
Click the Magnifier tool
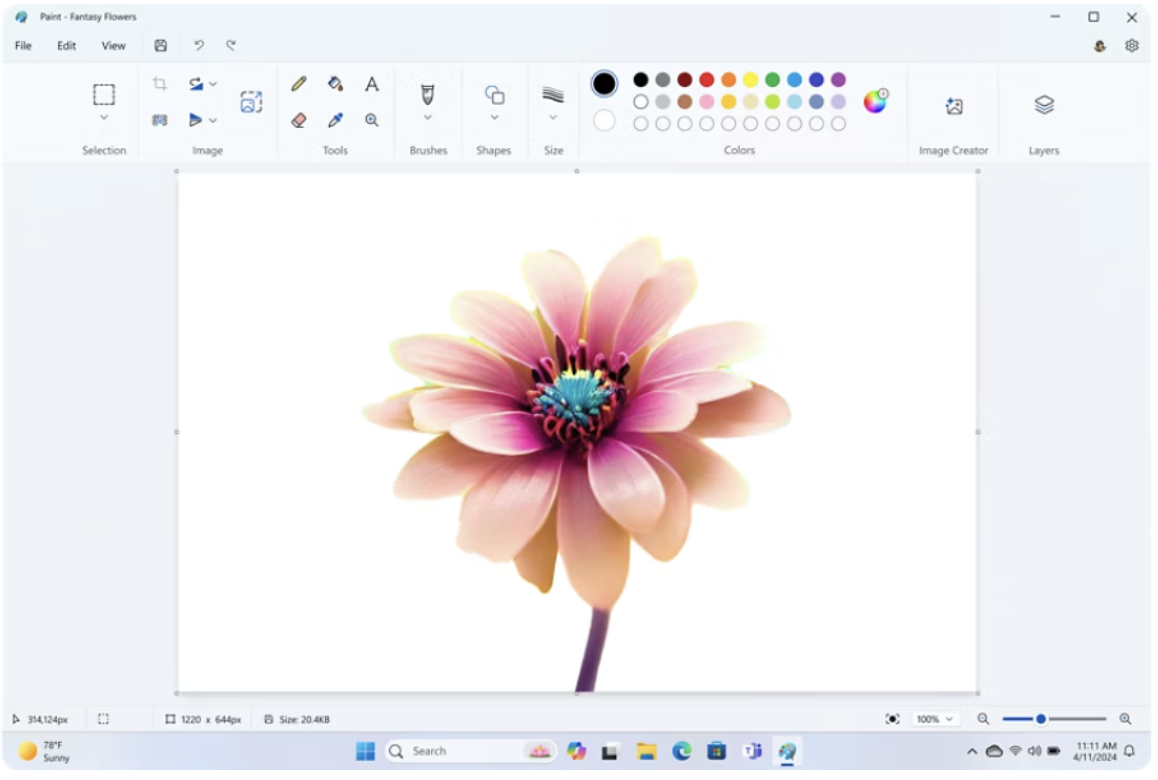(x=371, y=120)
